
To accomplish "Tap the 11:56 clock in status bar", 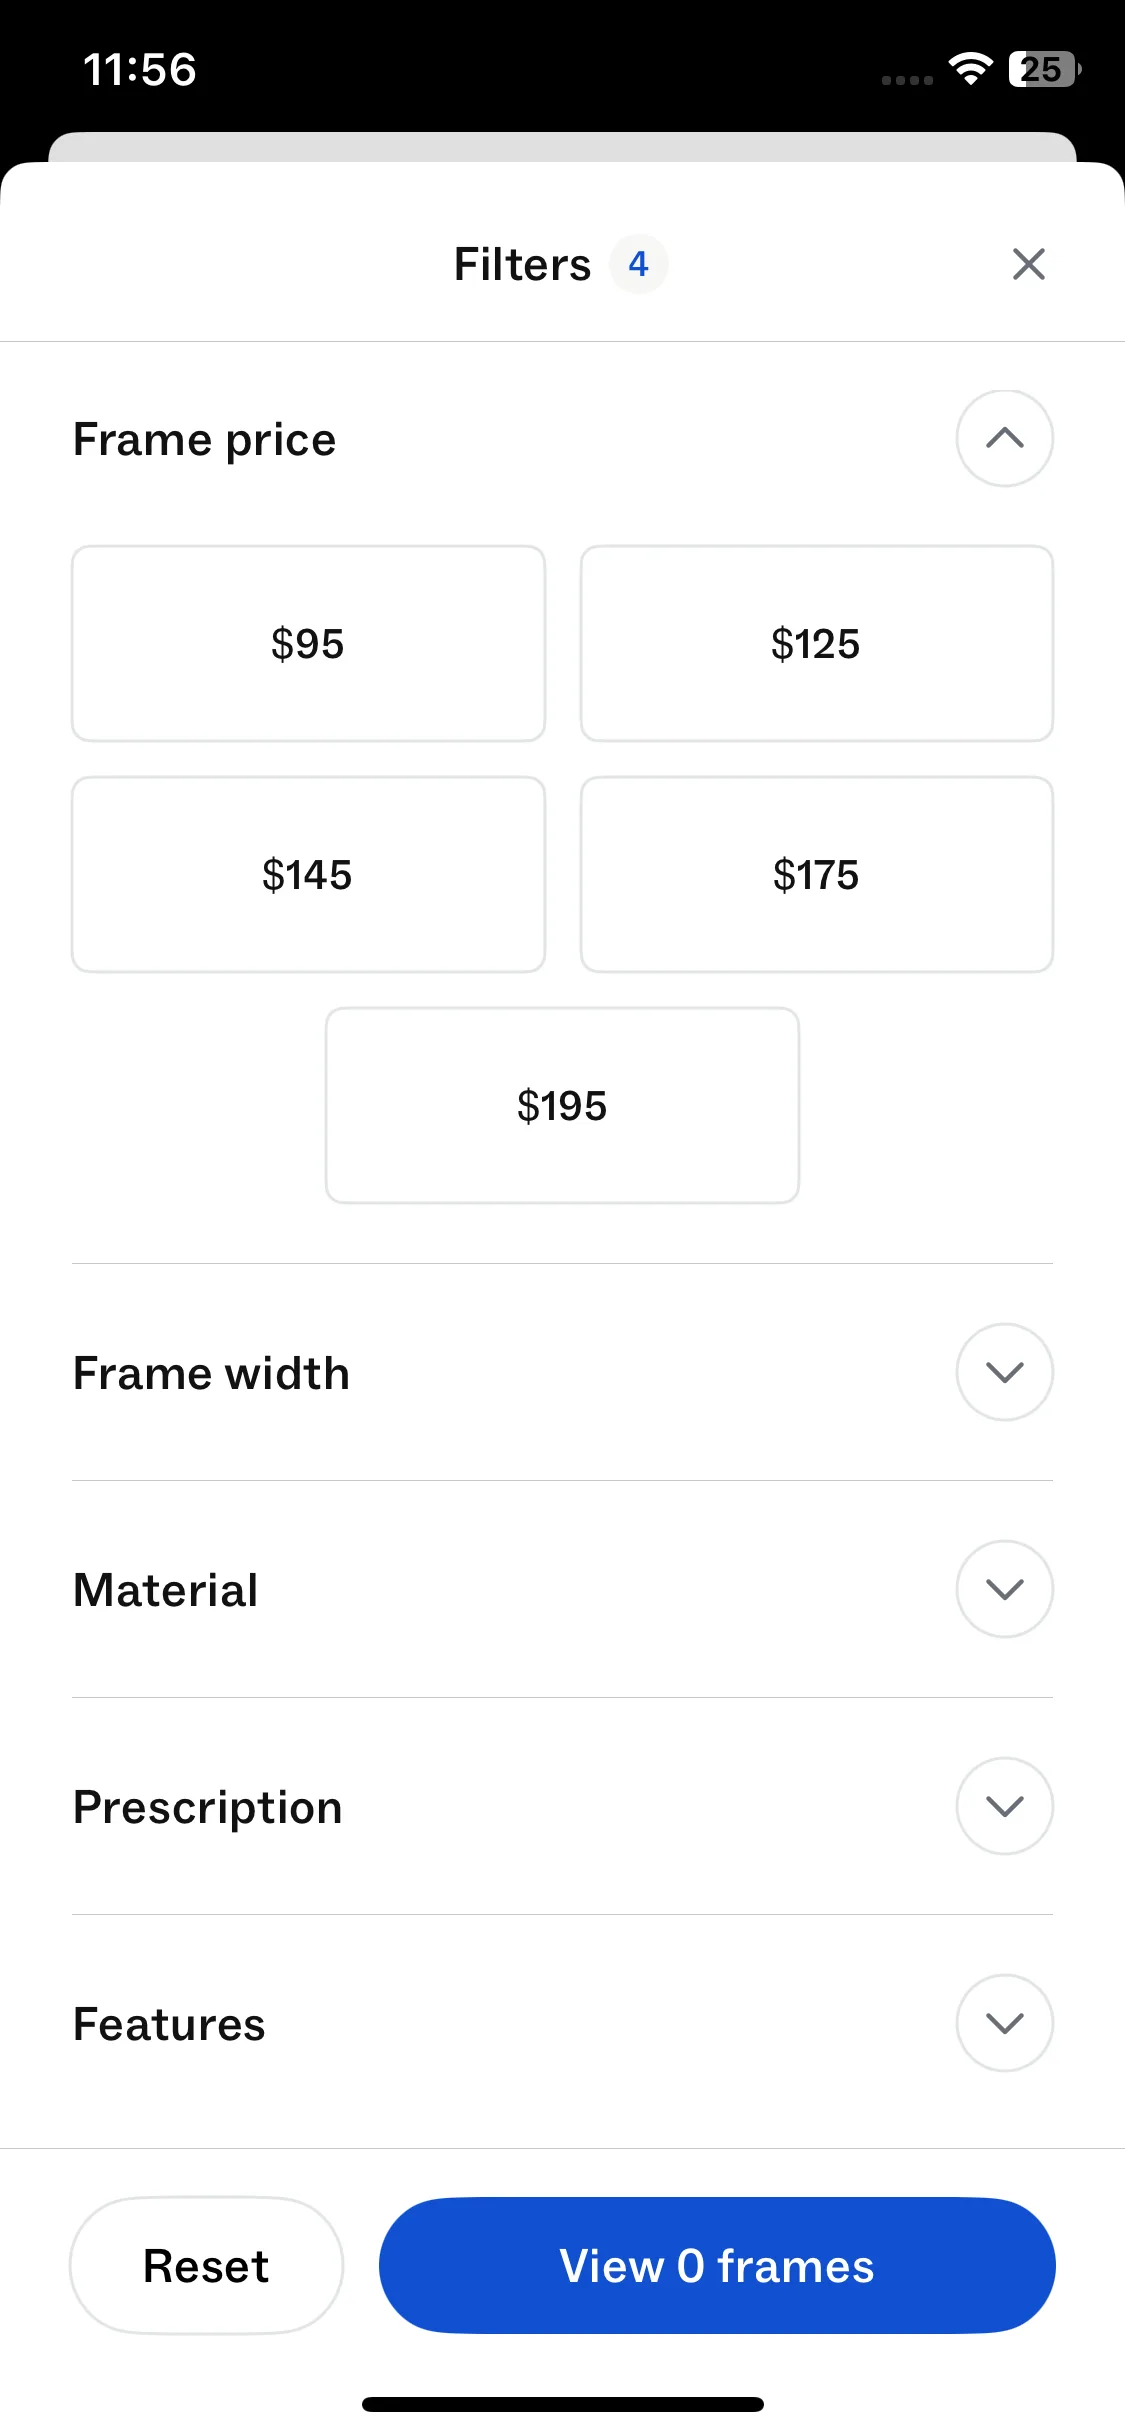I will (x=140, y=70).
